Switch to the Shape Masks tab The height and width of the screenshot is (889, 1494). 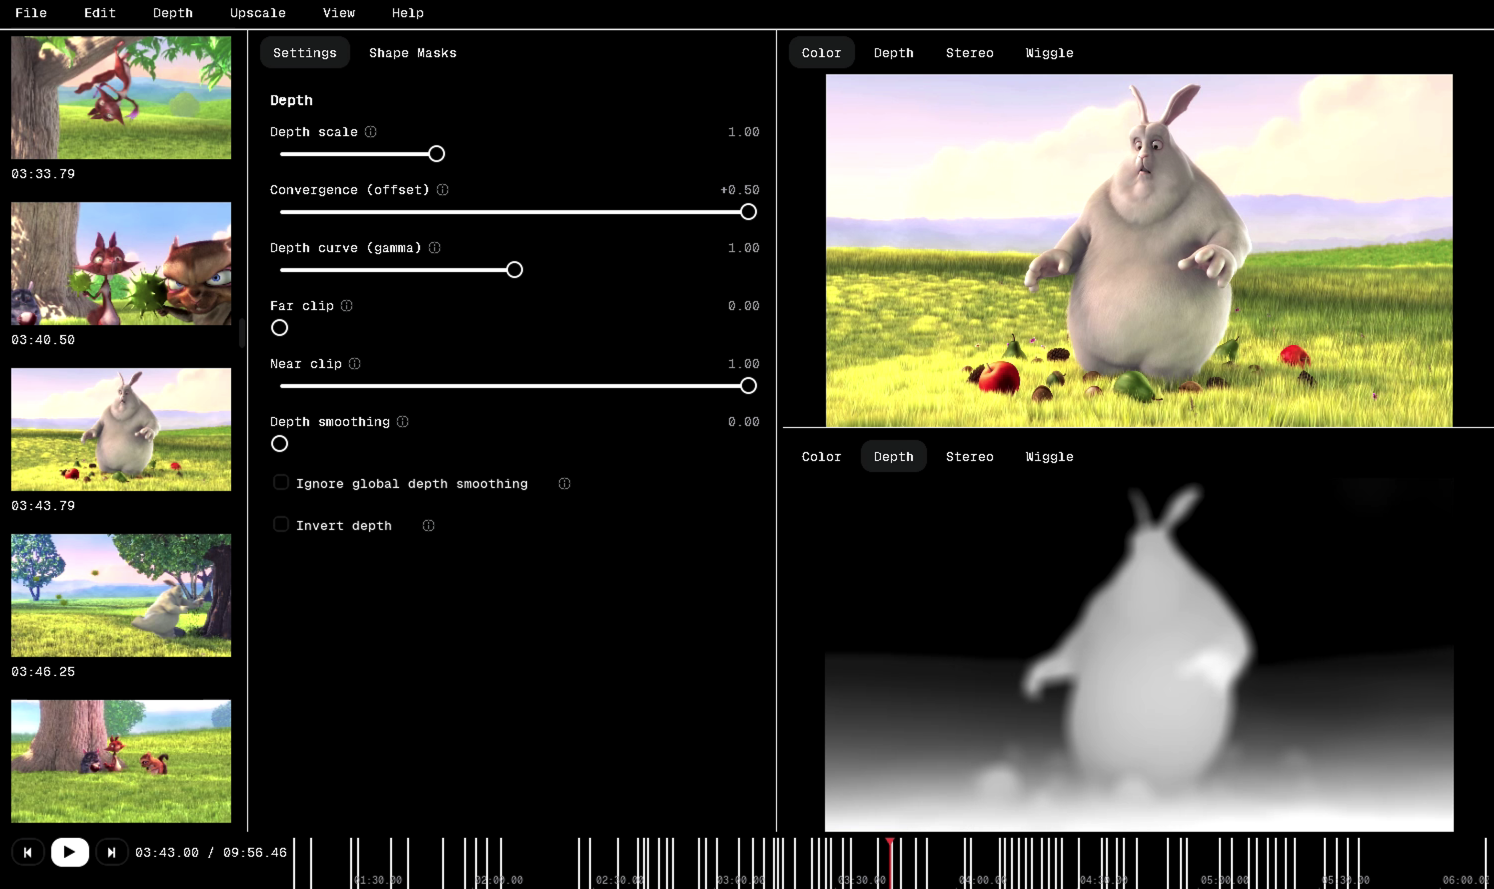click(413, 53)
